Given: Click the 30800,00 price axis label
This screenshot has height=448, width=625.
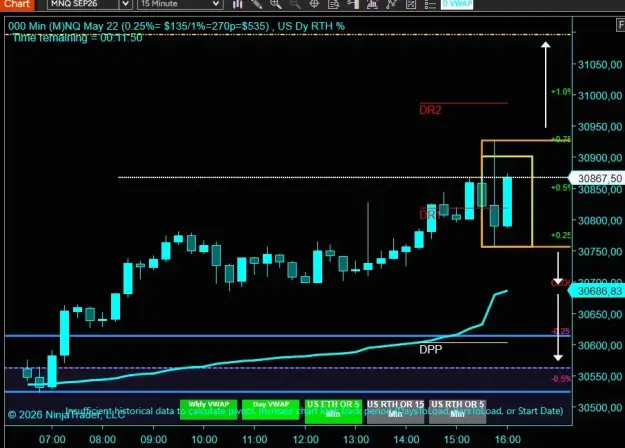Looking at the screenshot, I should click(x=600, y=220).
